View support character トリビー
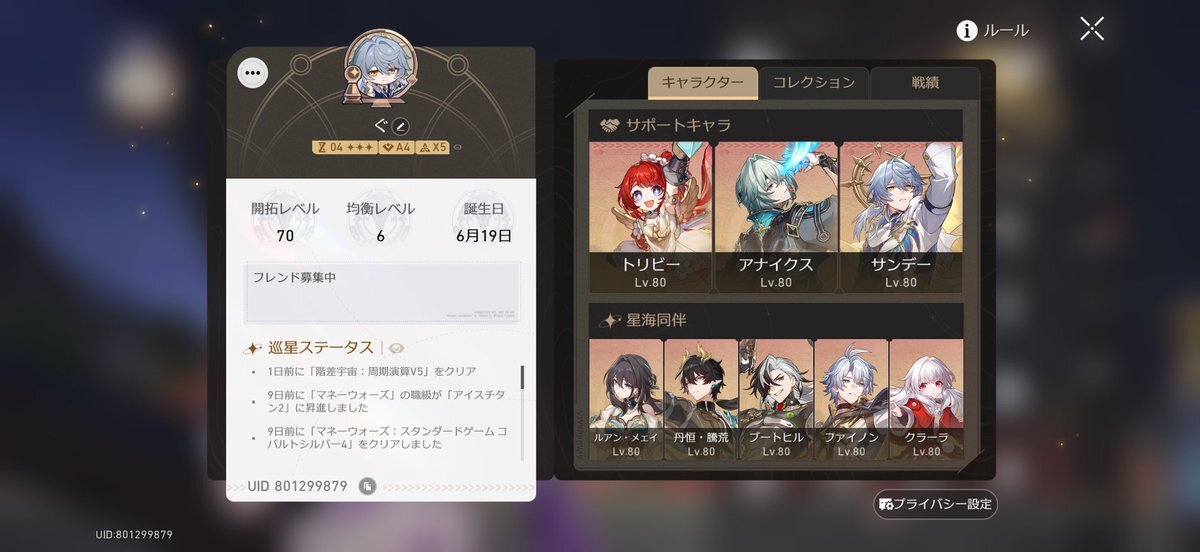 click(x=651, y=217)
